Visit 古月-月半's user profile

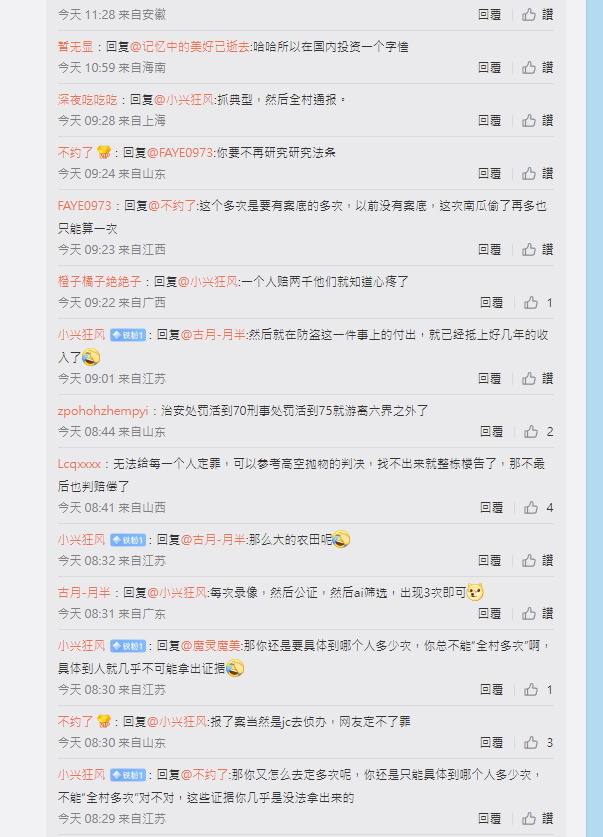[x=84, y=593]
